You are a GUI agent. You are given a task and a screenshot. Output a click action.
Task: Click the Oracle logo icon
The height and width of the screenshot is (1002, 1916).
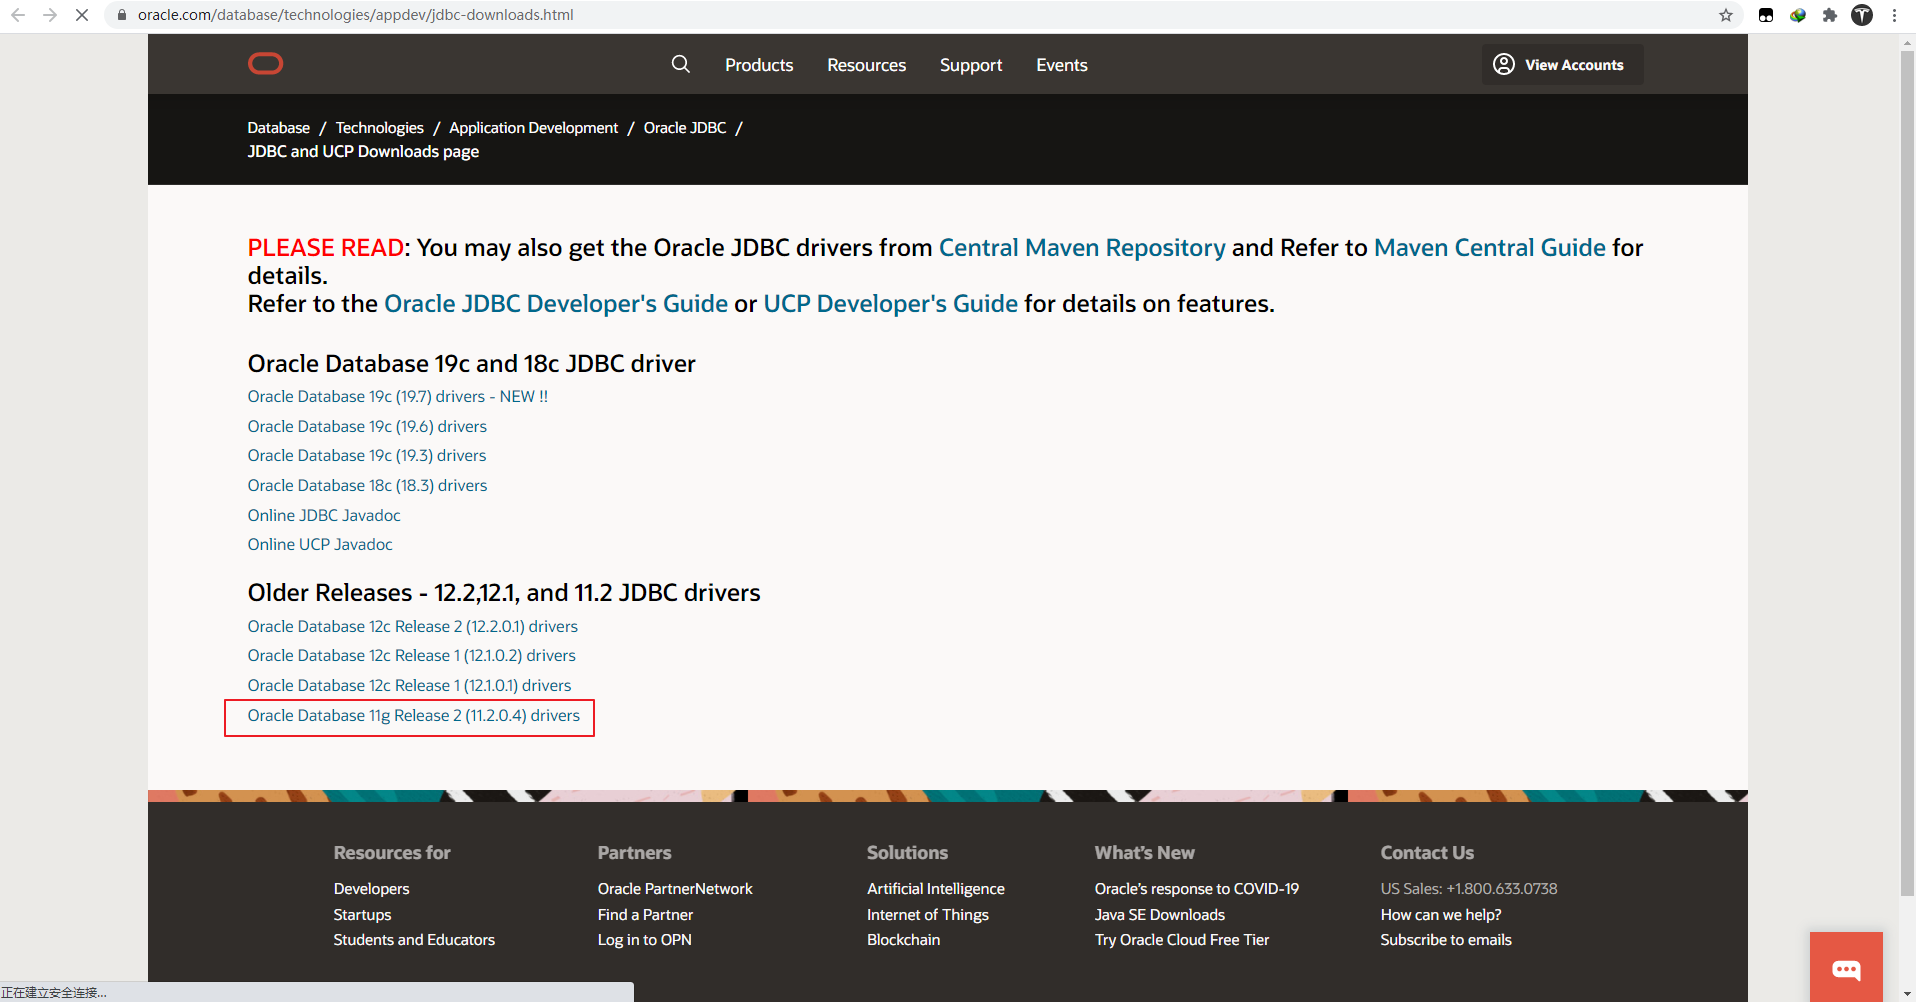coord(265,64)
